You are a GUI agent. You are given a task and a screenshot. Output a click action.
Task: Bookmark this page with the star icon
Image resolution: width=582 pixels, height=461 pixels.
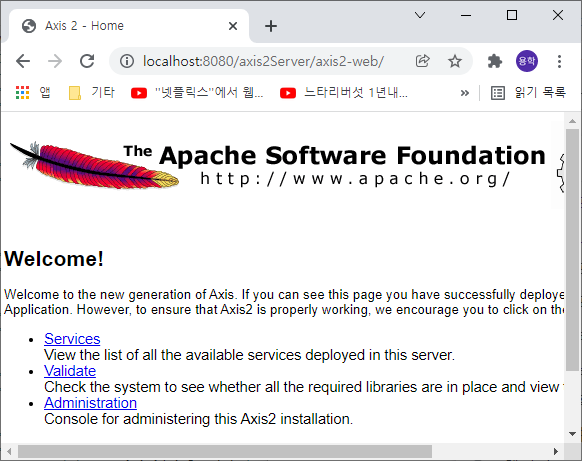click(x=455, y=61)
